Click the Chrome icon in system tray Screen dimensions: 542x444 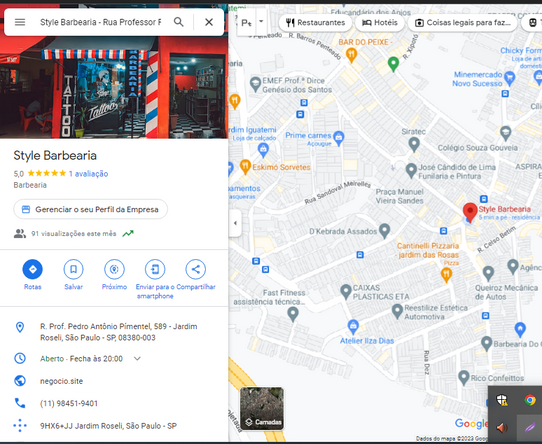[x=530, y=400]
